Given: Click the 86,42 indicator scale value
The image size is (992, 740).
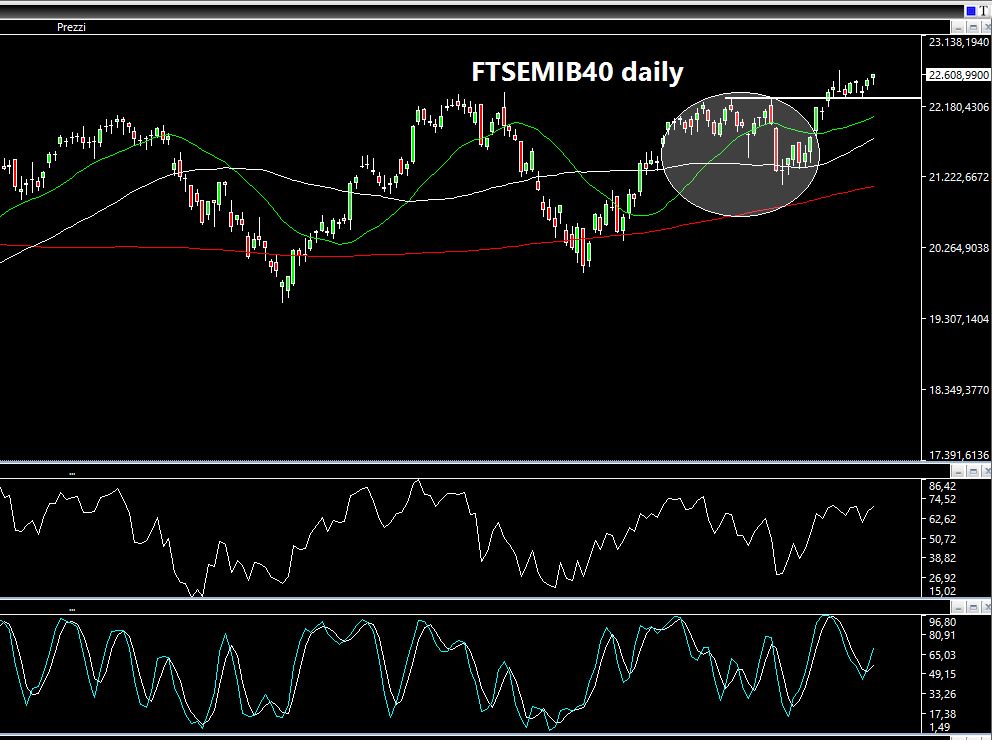Looking at the screenshot, I should (943, 486).
